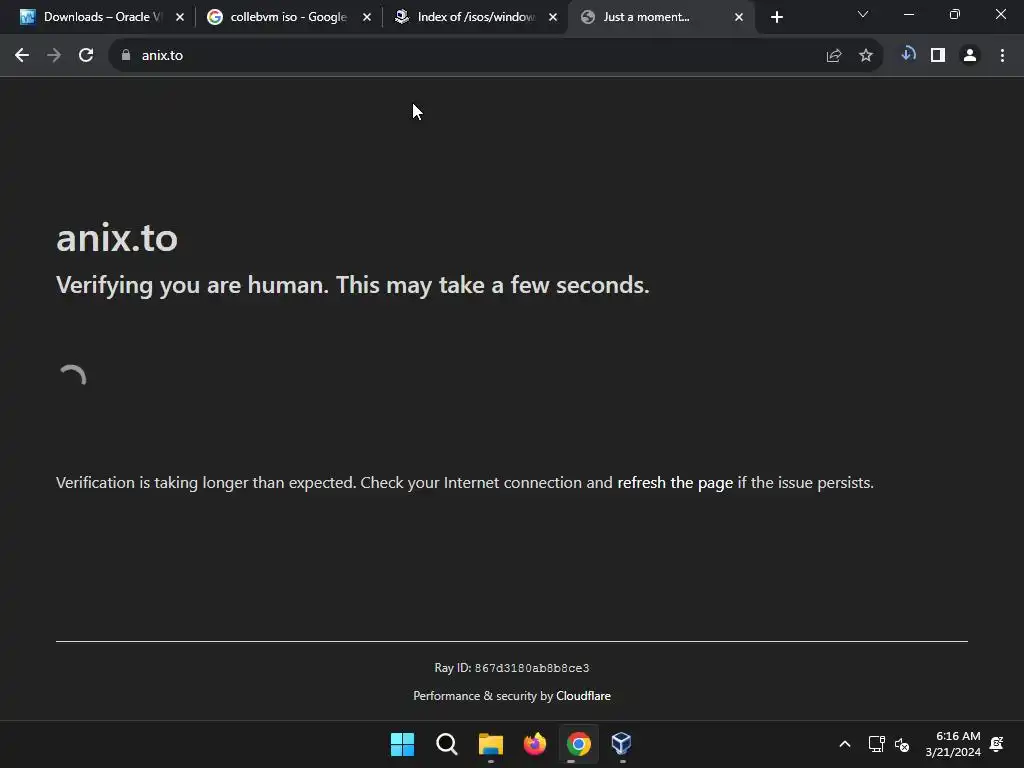This screenshot has height=768, width=1024.
Task: Share this page icon in address bar
Action: 833,56
